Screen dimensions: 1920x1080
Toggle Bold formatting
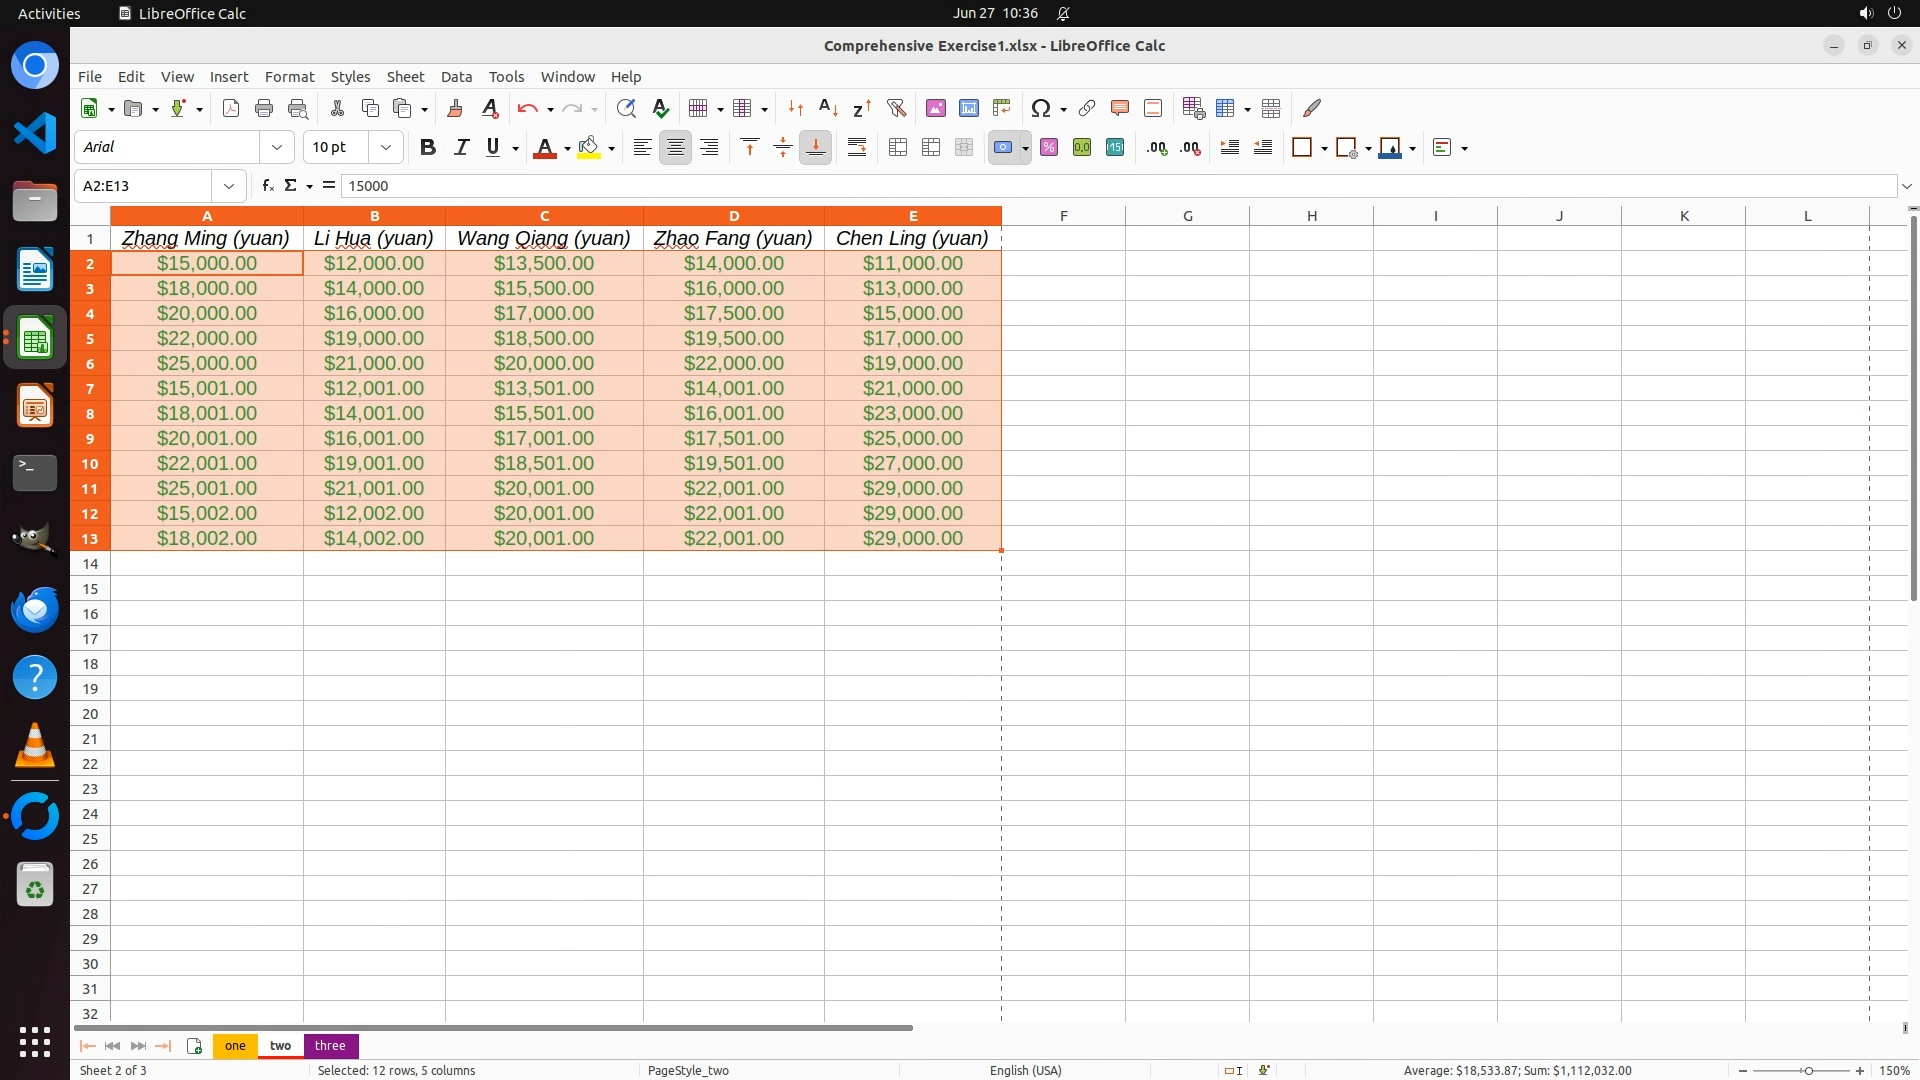pyautogui.click(x=428, y=148)
